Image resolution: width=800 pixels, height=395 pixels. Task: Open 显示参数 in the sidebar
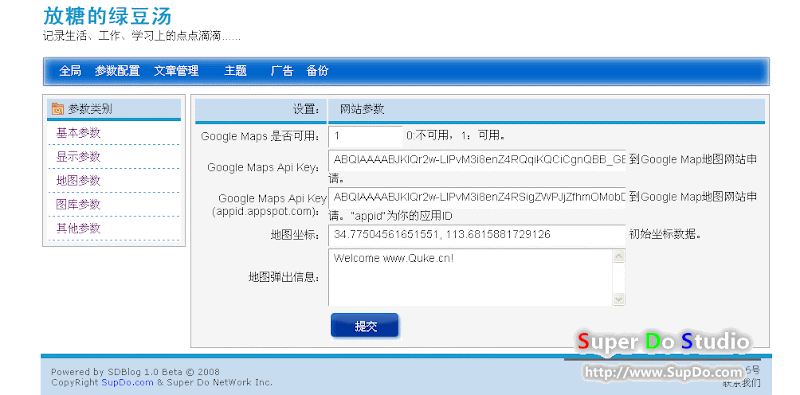(78, 157)
